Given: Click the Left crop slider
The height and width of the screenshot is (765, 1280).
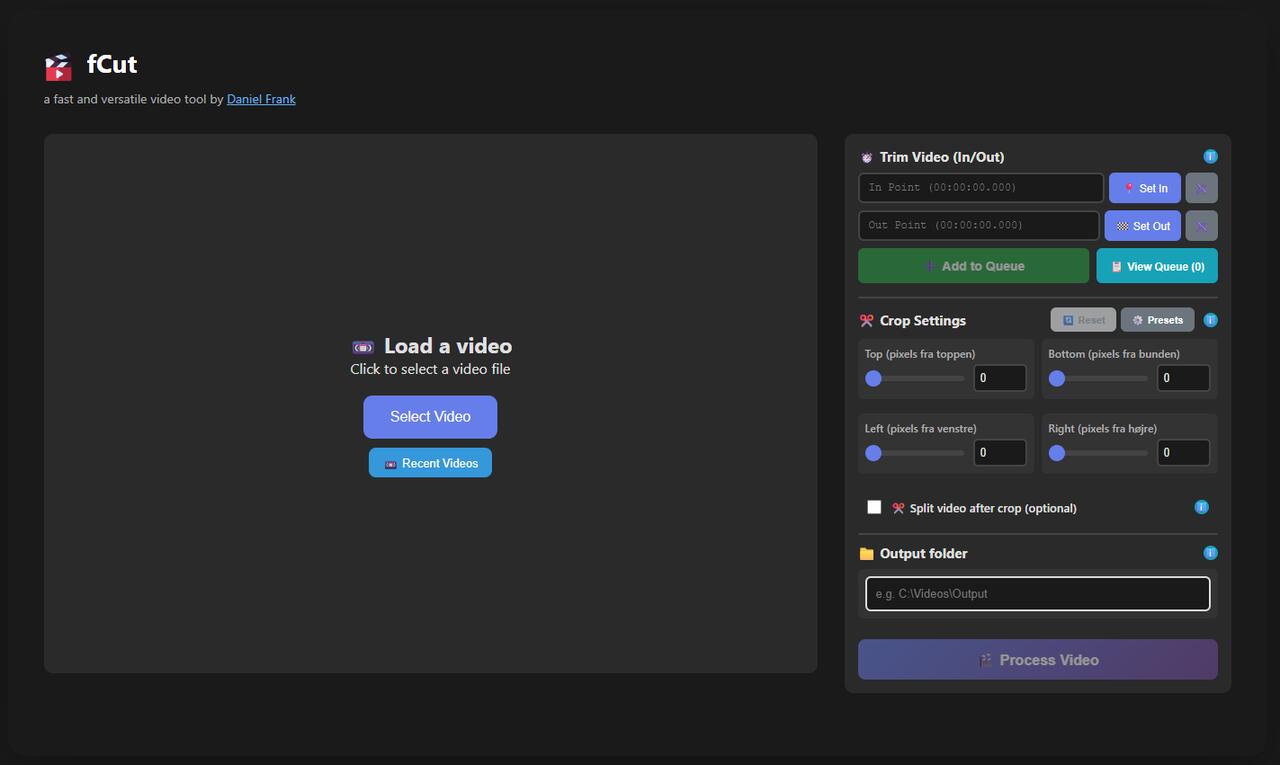Looking at the screenshot, I should click(x=915, y=453).
